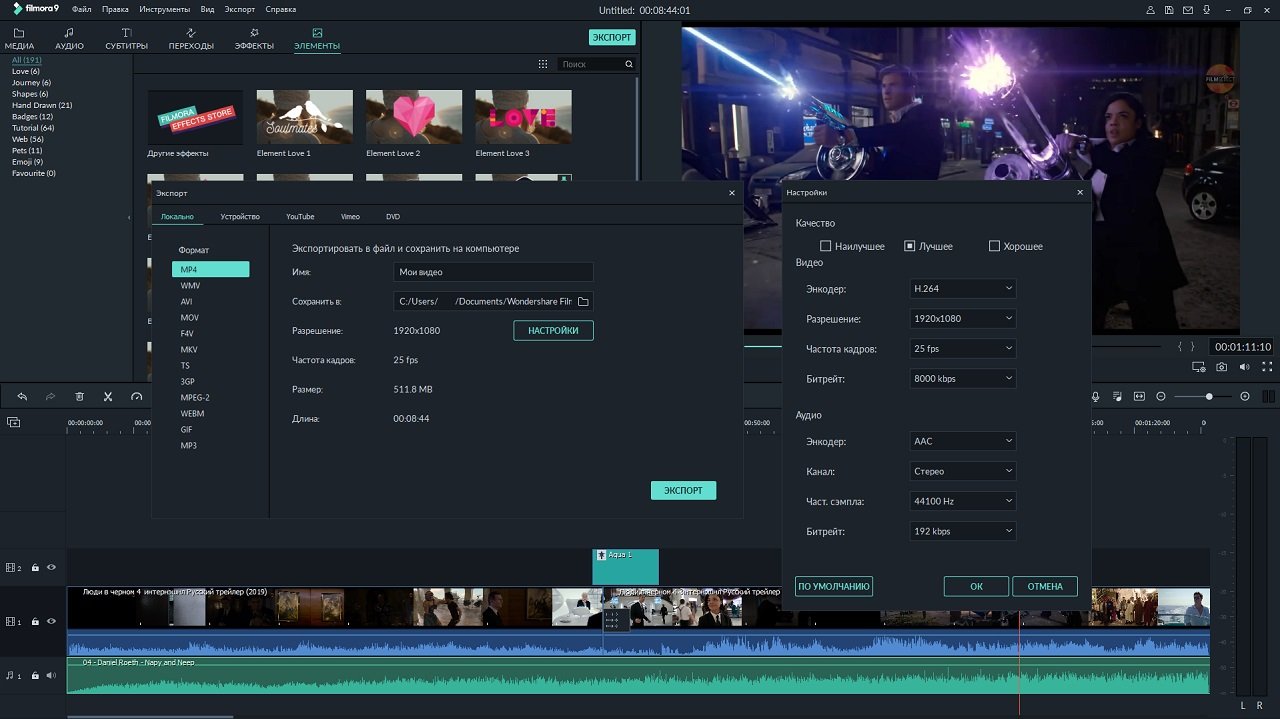Click the add track icon left of ruler
1280x719 pixels.
tap(13, 423)
